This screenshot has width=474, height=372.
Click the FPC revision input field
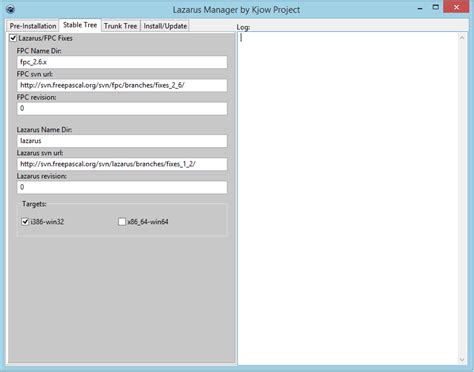122,109
